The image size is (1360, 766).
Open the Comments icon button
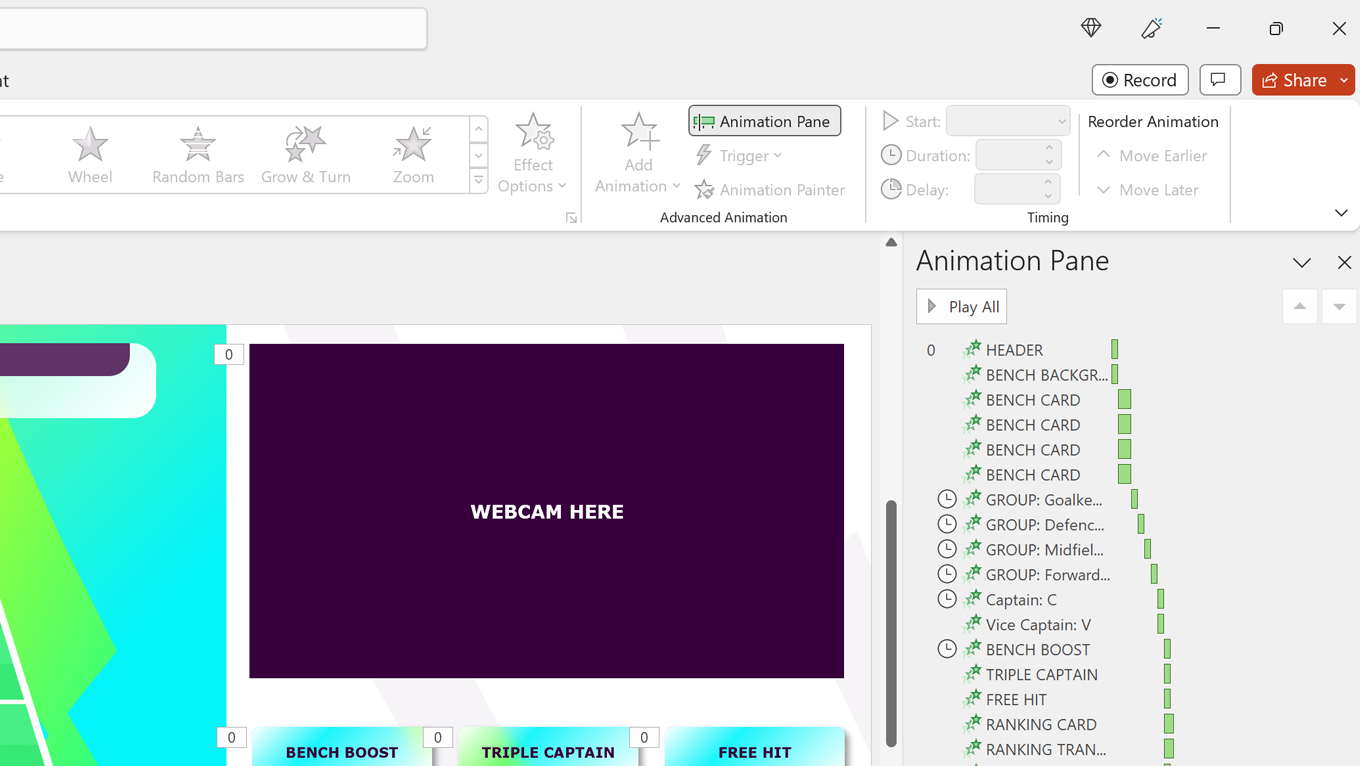tap(1219, 80)
